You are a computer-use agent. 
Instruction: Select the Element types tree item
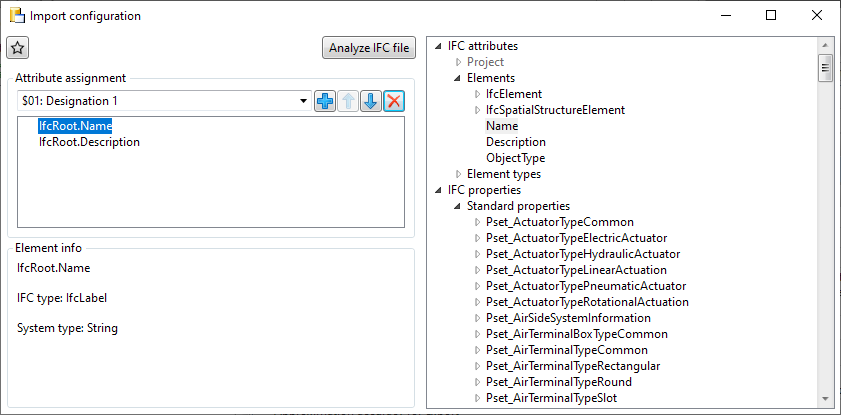pyautogui.click(x=504, y=174)
